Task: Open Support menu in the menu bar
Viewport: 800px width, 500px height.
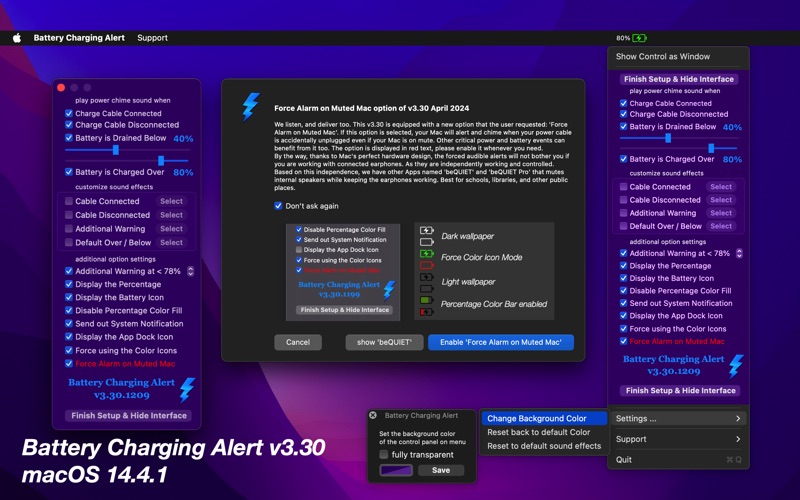Action: 153,38
